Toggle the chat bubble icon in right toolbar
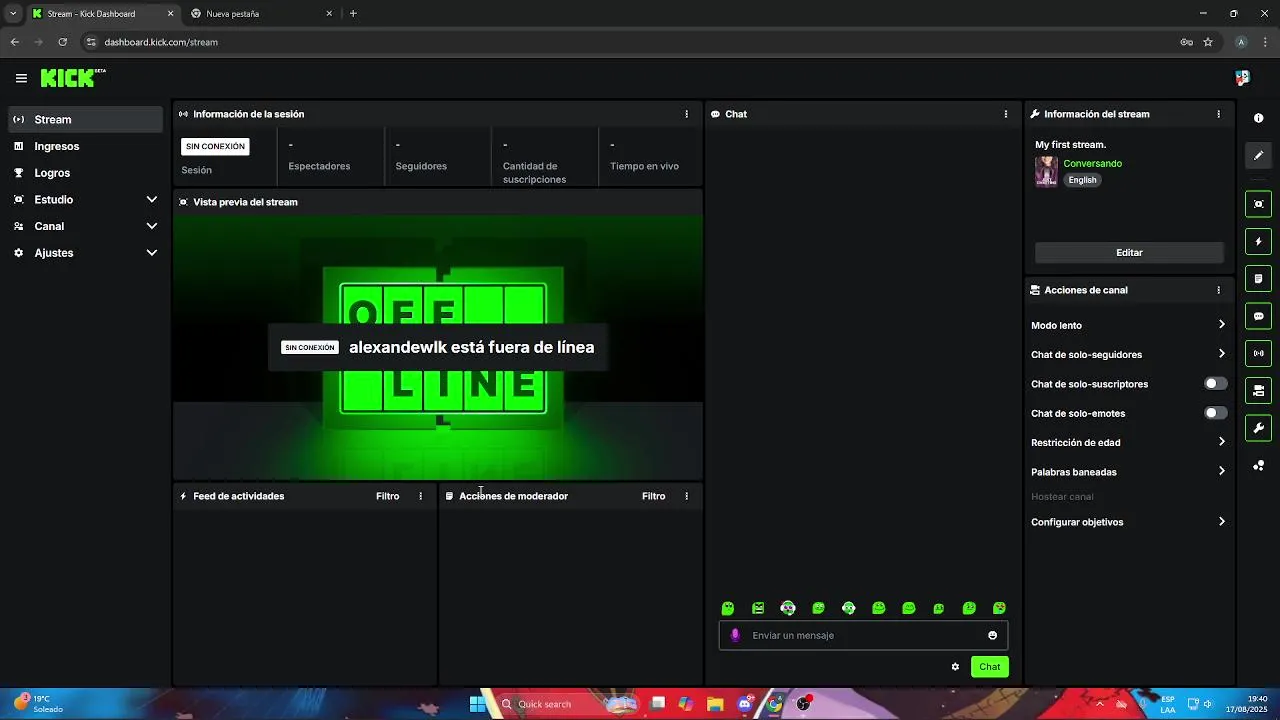This screenshot has width=1280, height=720. (1258, 316)
